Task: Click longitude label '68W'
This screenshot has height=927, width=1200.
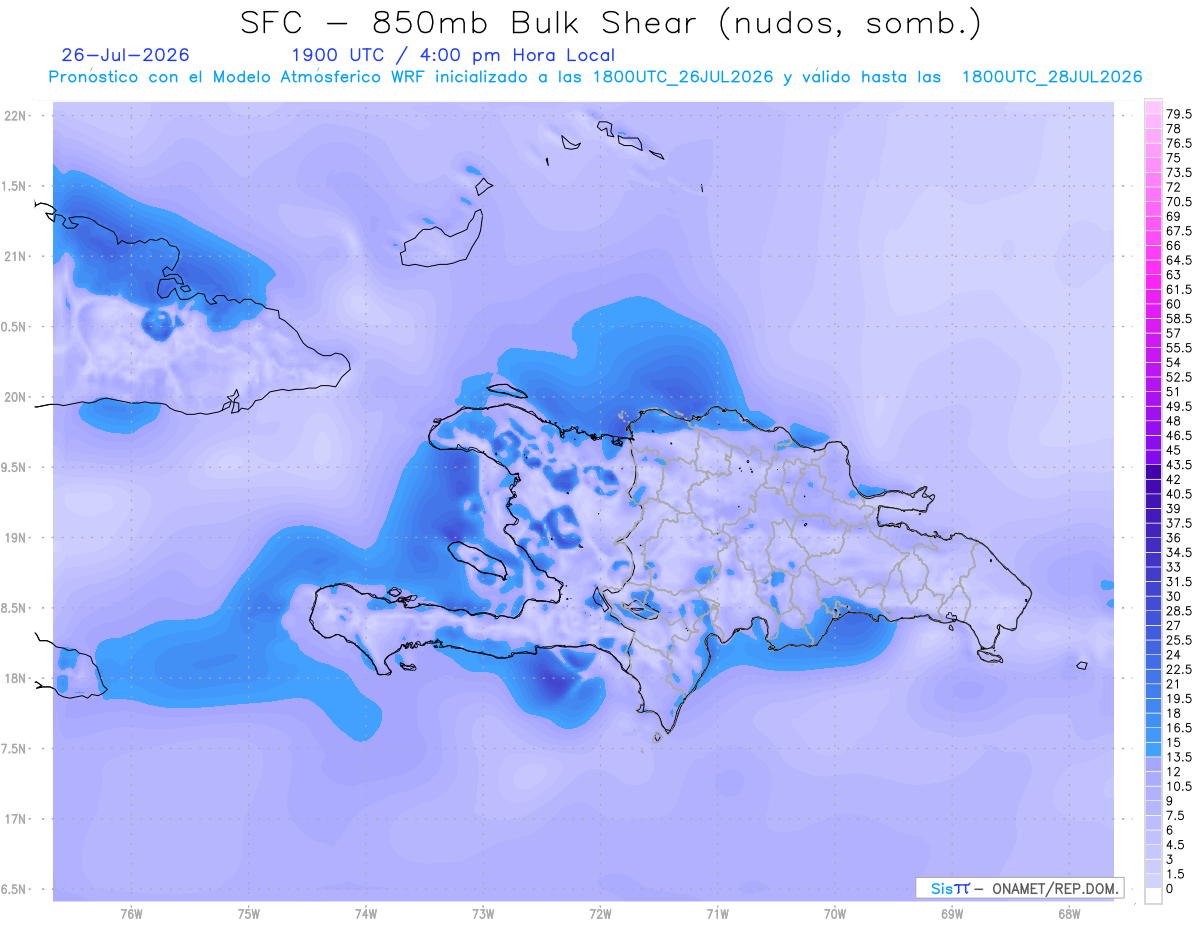Action: [1069, 914]
